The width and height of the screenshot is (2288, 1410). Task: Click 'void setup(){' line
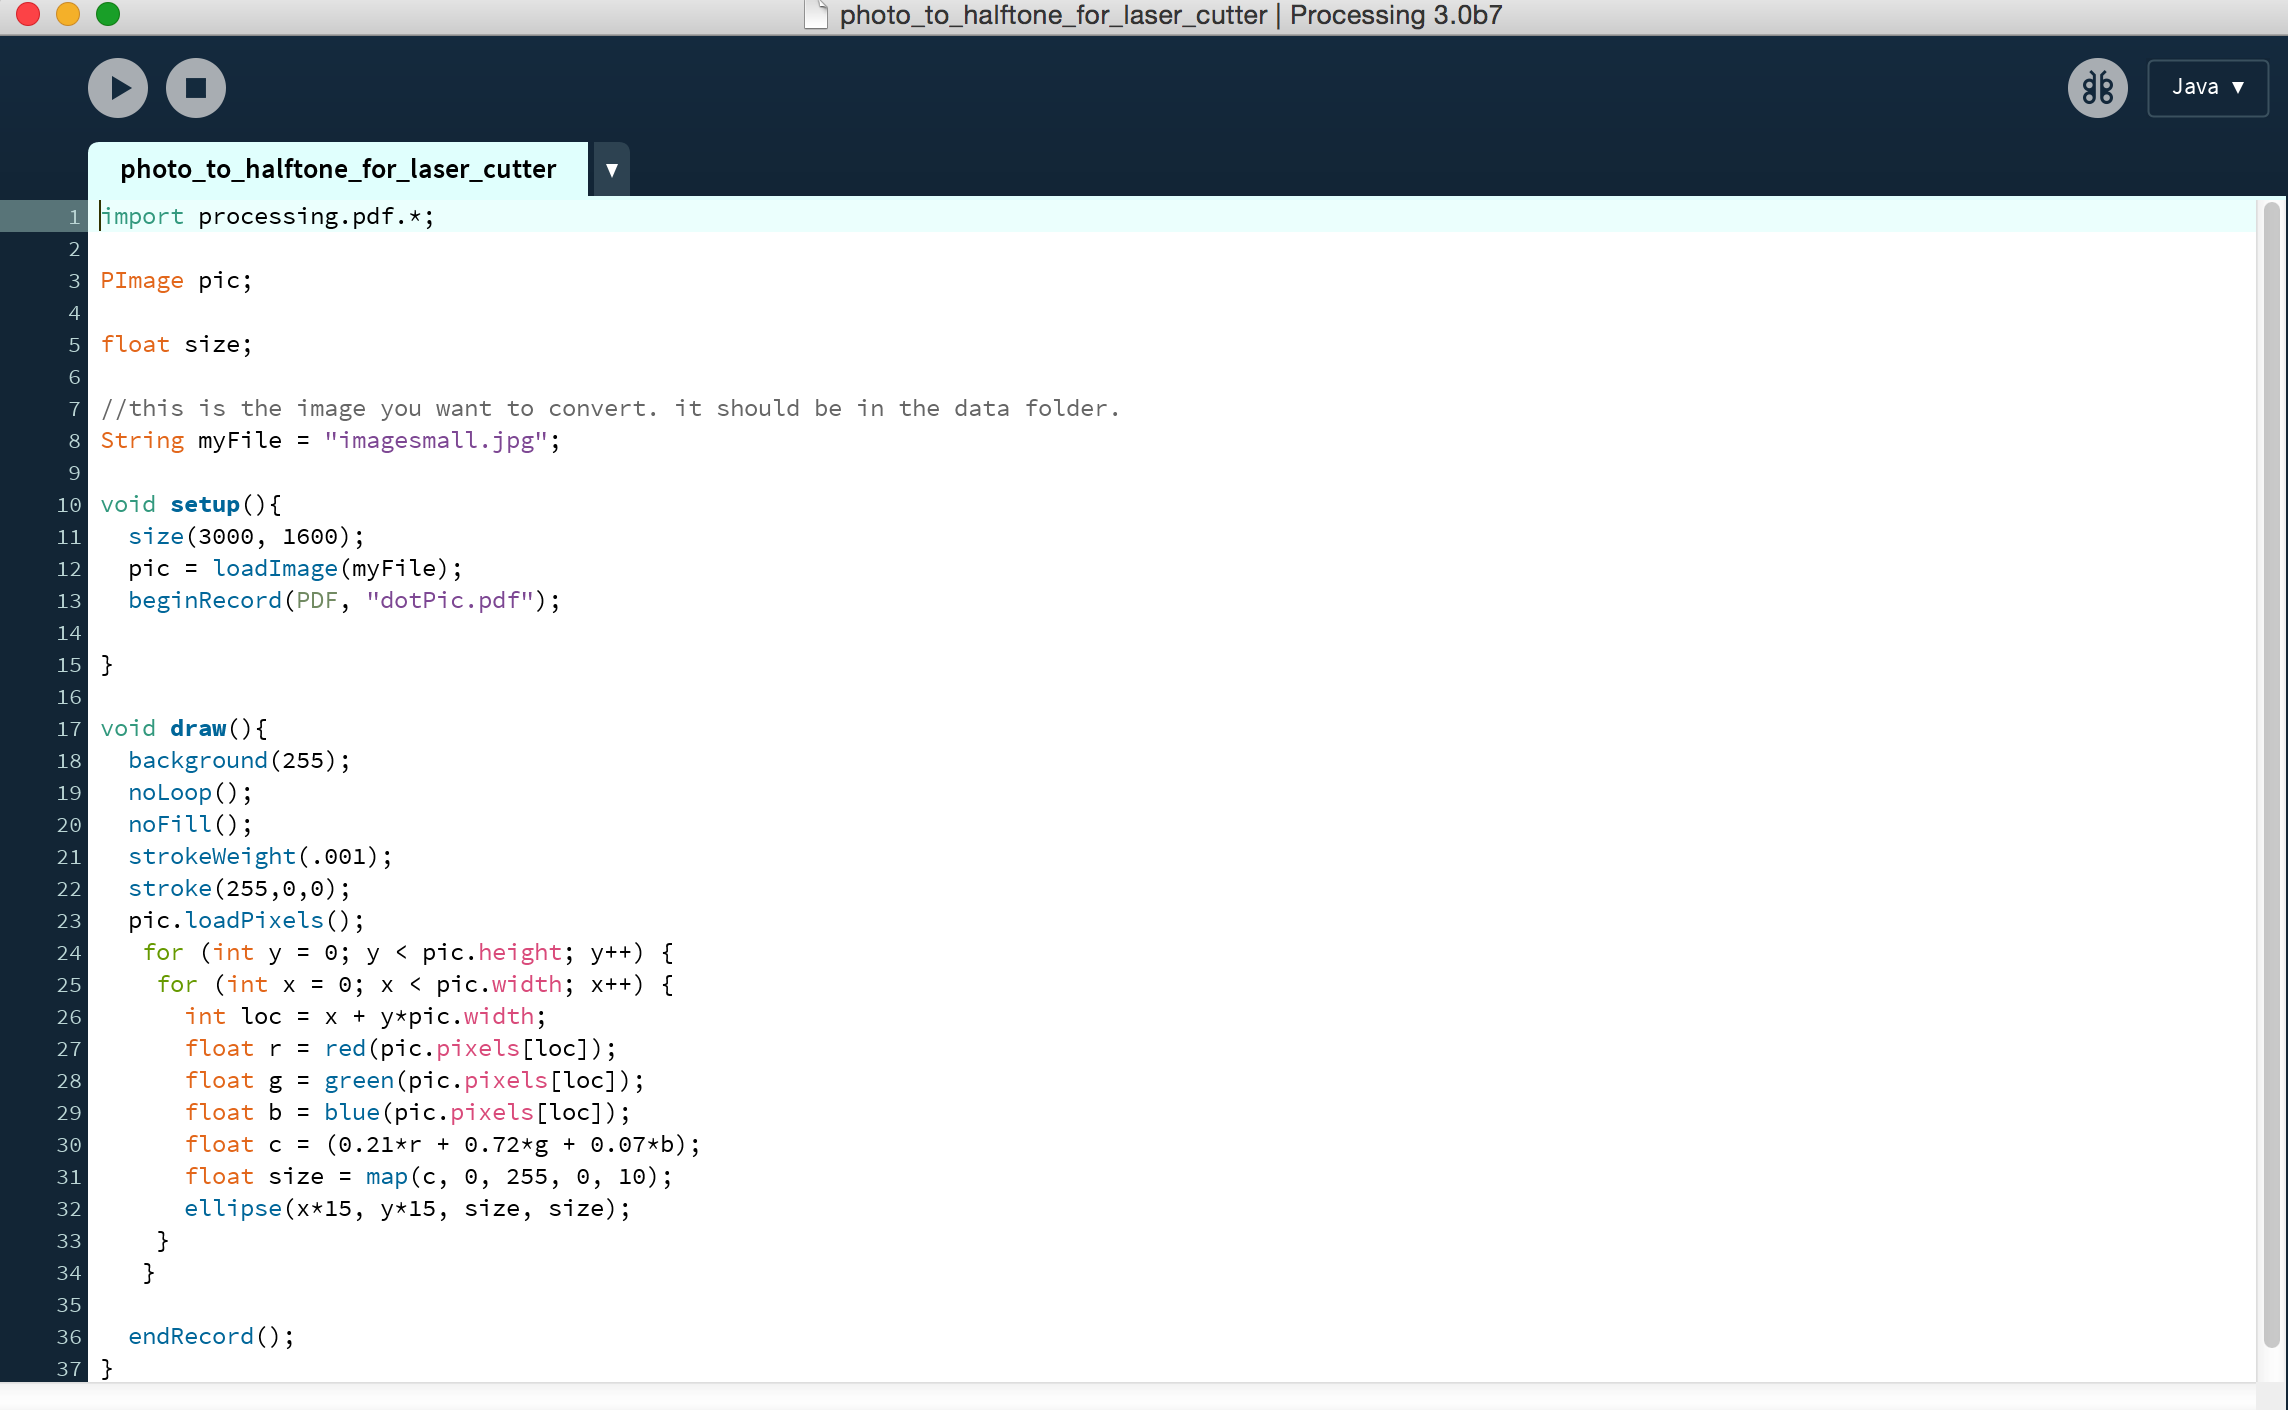tap(191, 504)
